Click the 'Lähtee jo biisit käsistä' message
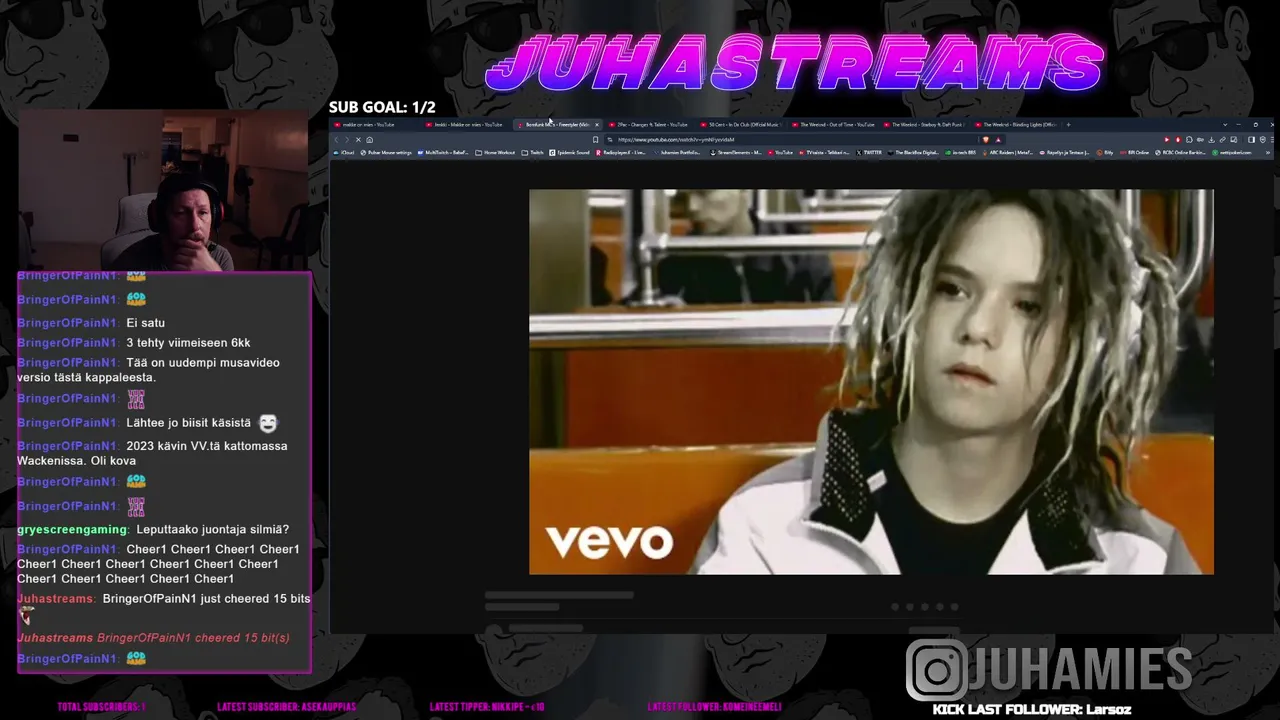This screenshot has height=720, width=1280. pyautogui.click(x=188, y=423)
